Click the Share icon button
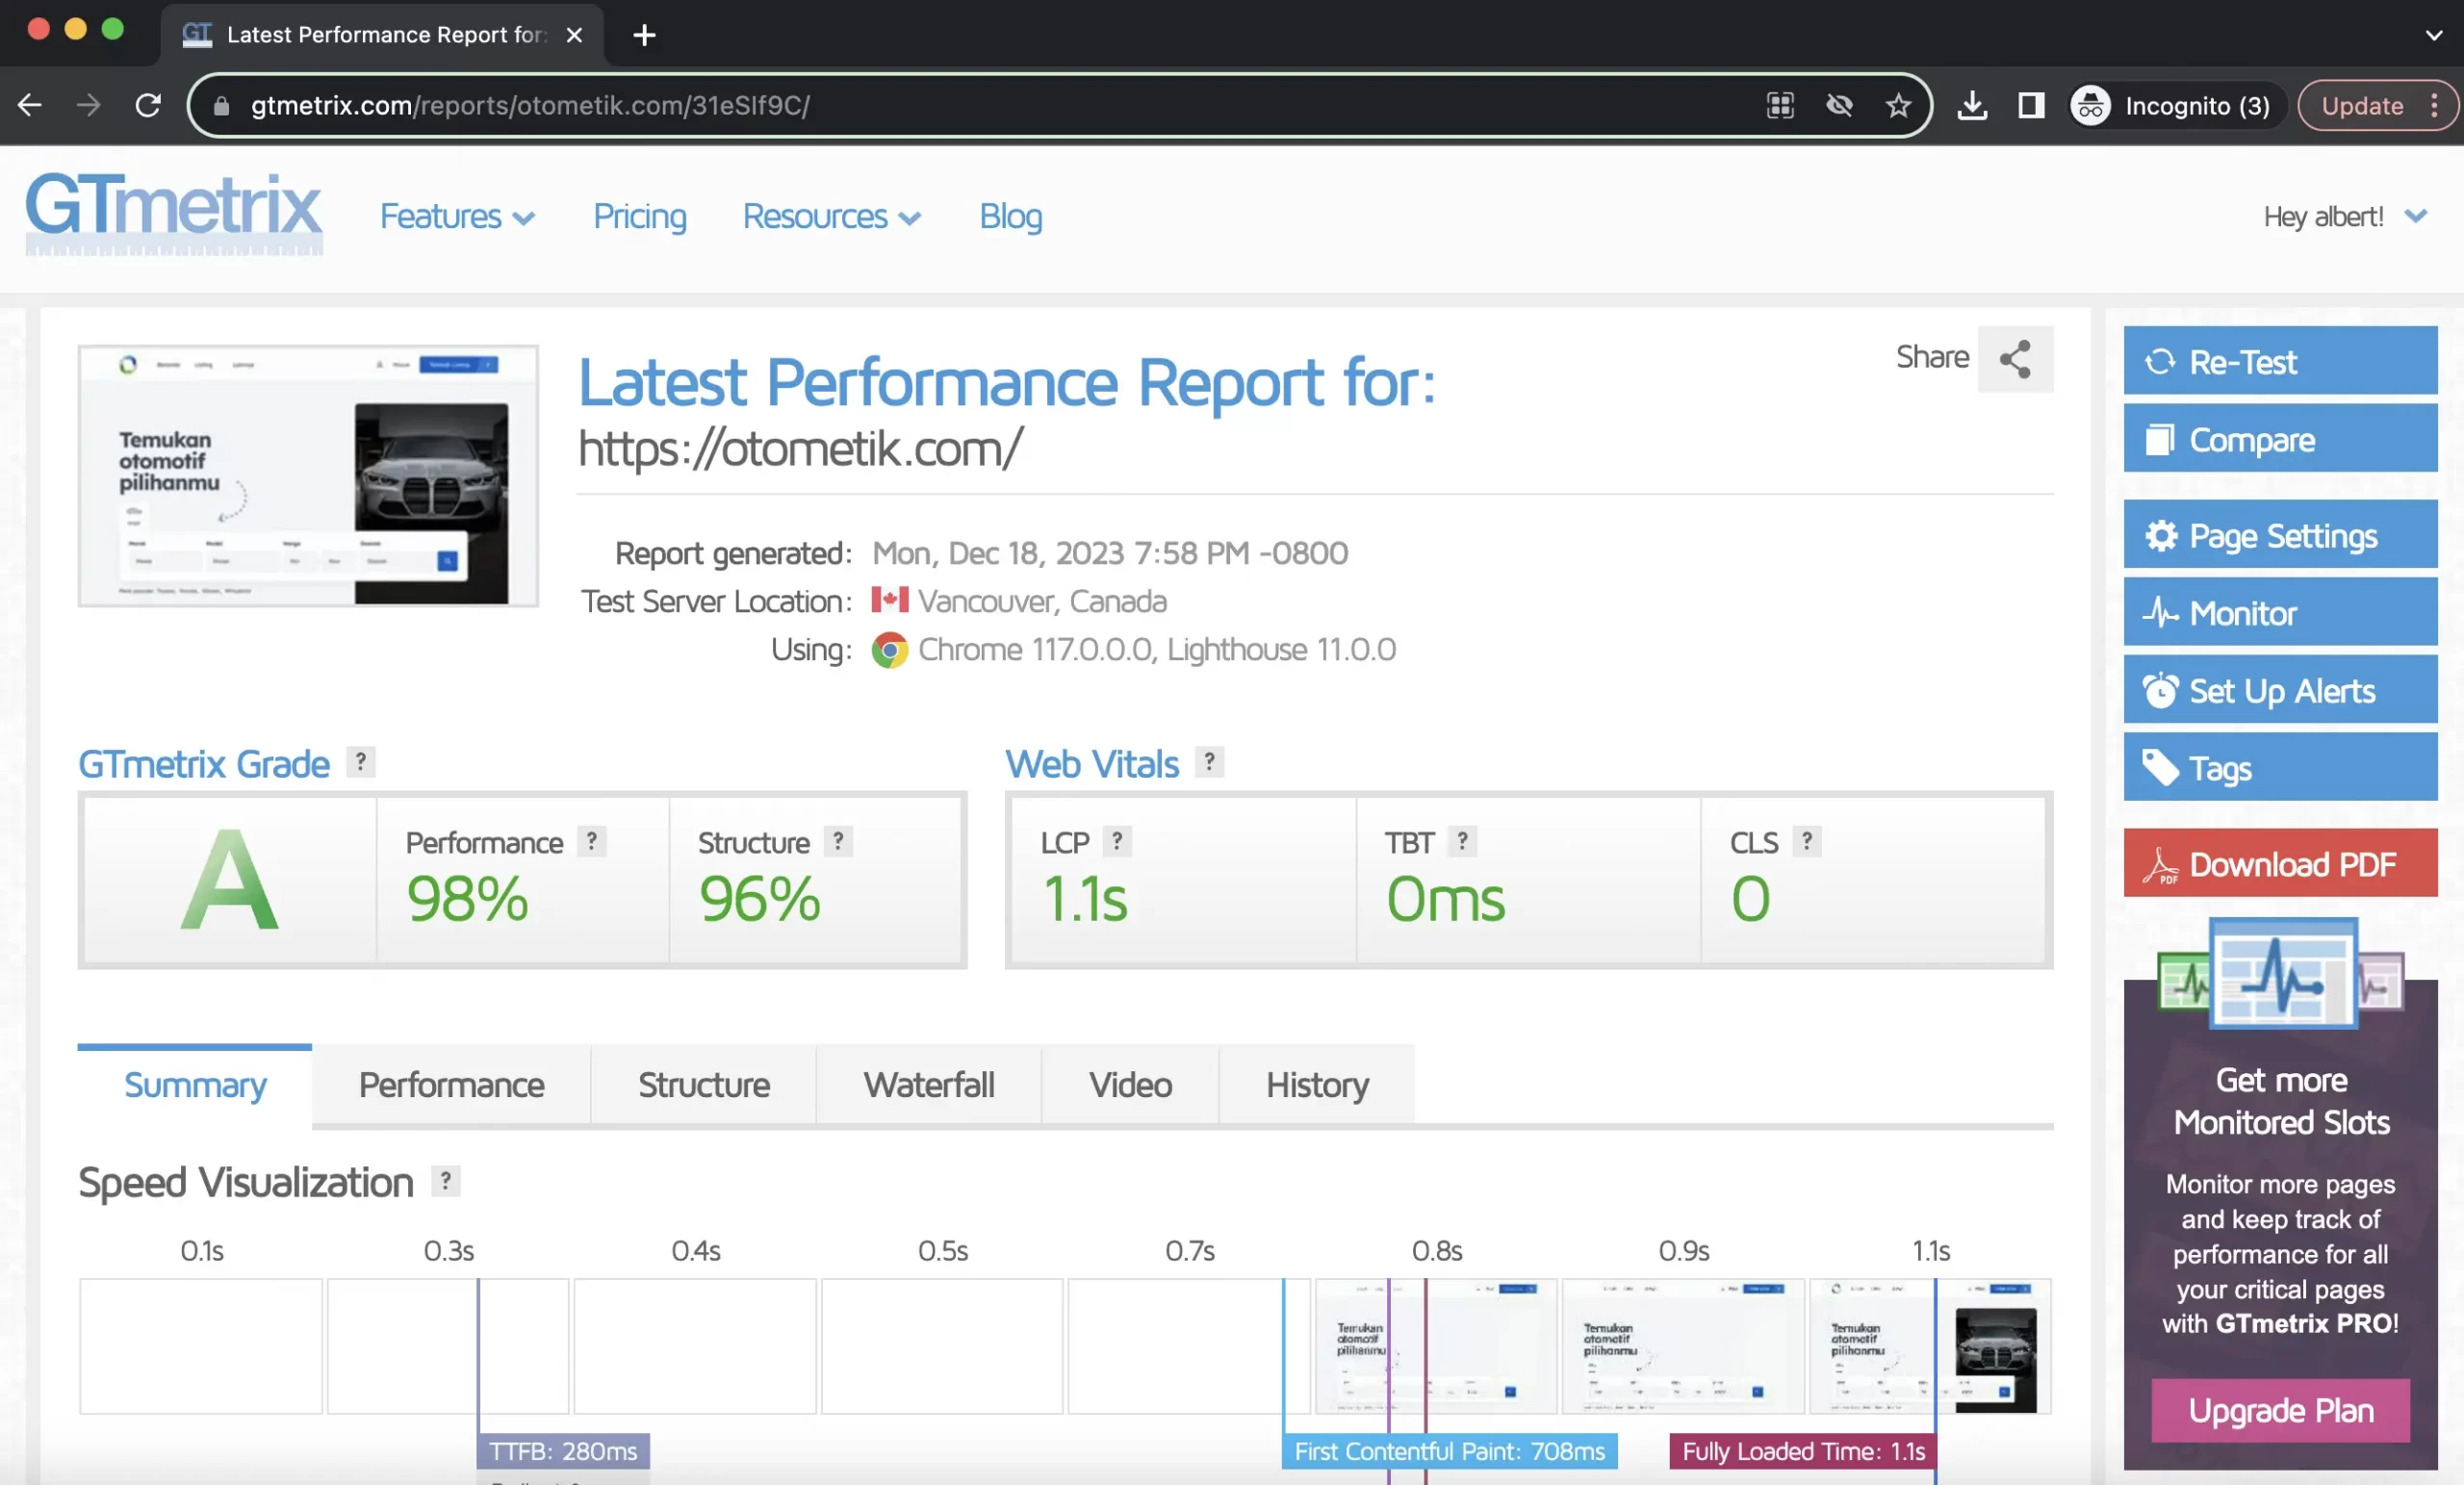The image size is (2464, 1485). (x=2015, y=359)
